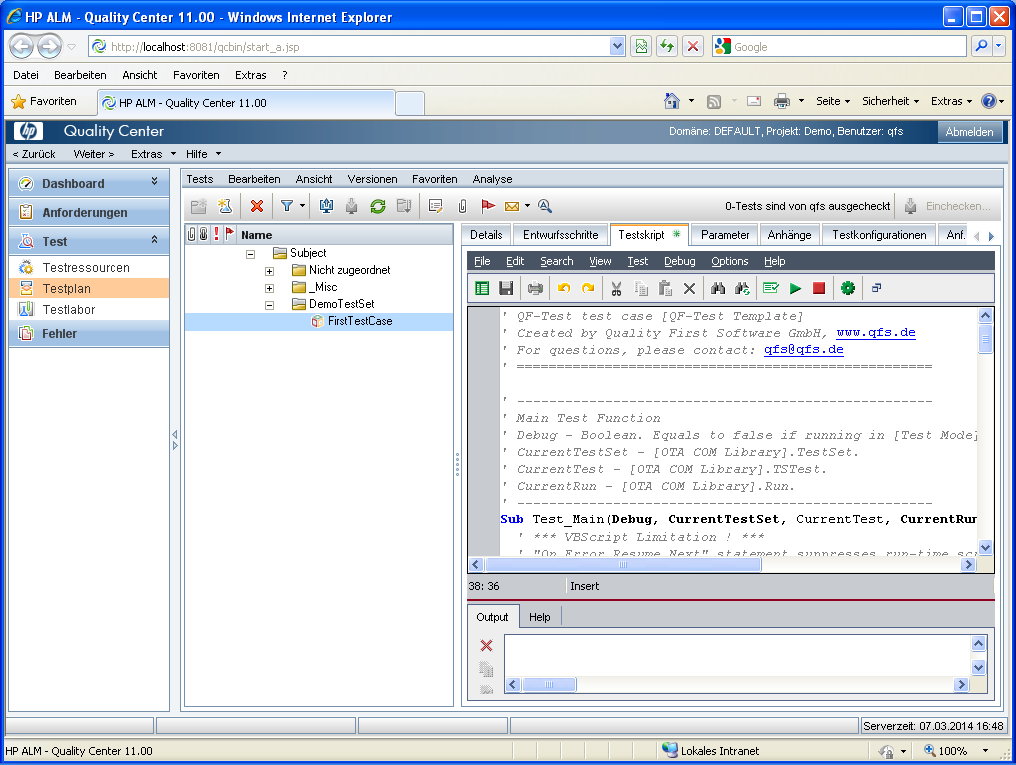Click the edit details pencil icon
Image resolution: width=1016 pixels, height=765 pixels.
(x=435, y=206)
